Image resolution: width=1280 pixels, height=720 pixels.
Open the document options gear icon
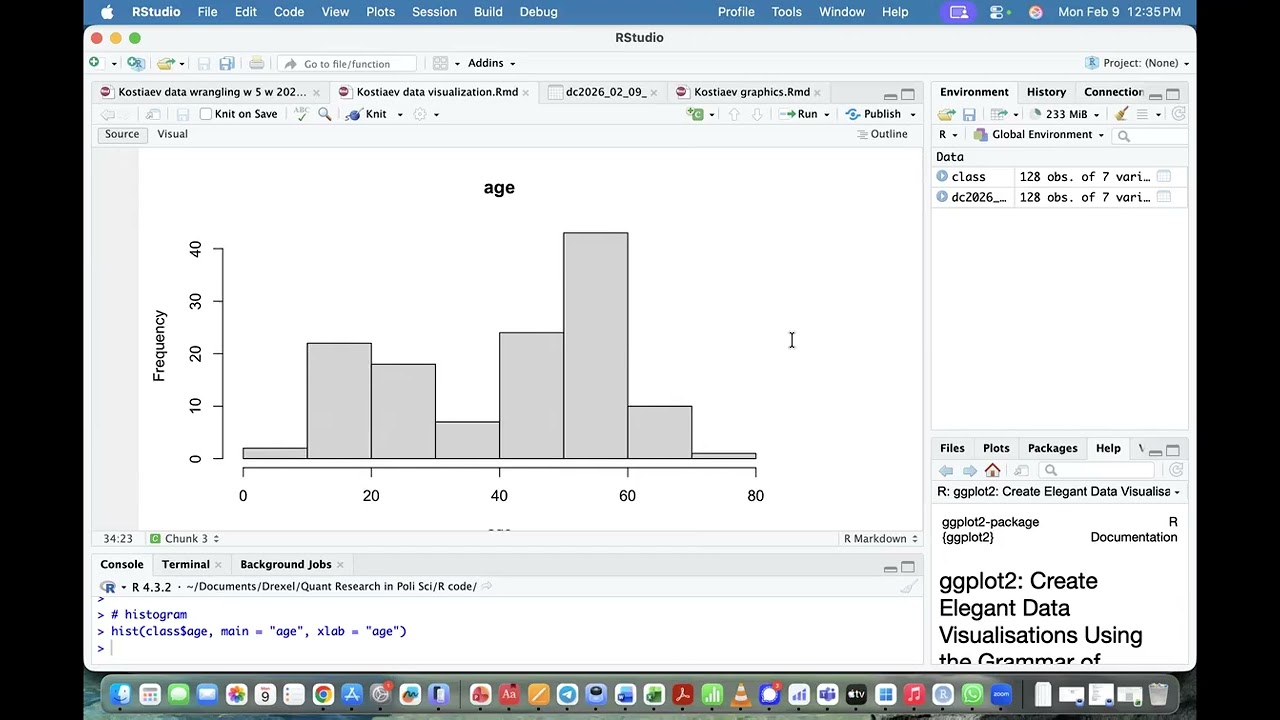pos(420,114)
